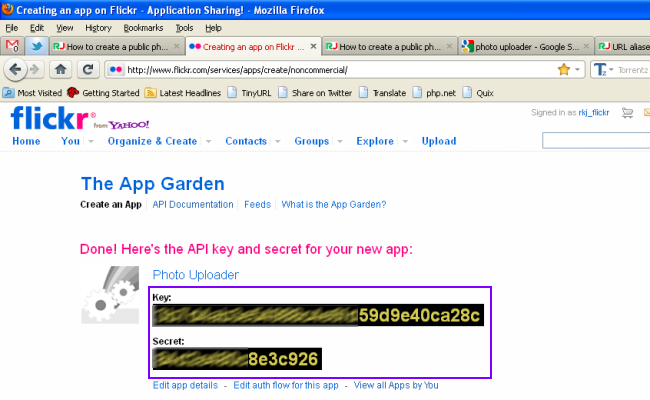Click 'View all Apps by You' link

pyautogui.click(x=396, y=385)
